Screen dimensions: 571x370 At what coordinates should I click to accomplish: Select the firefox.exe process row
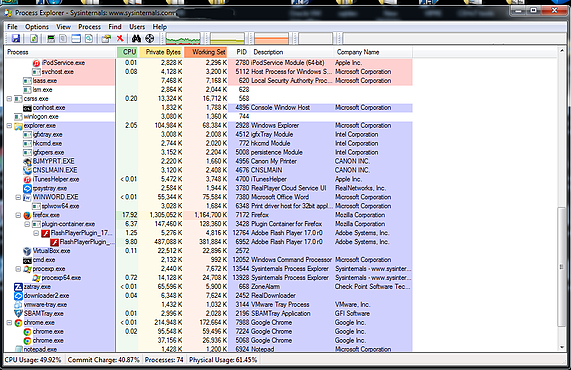click(208, 215)
